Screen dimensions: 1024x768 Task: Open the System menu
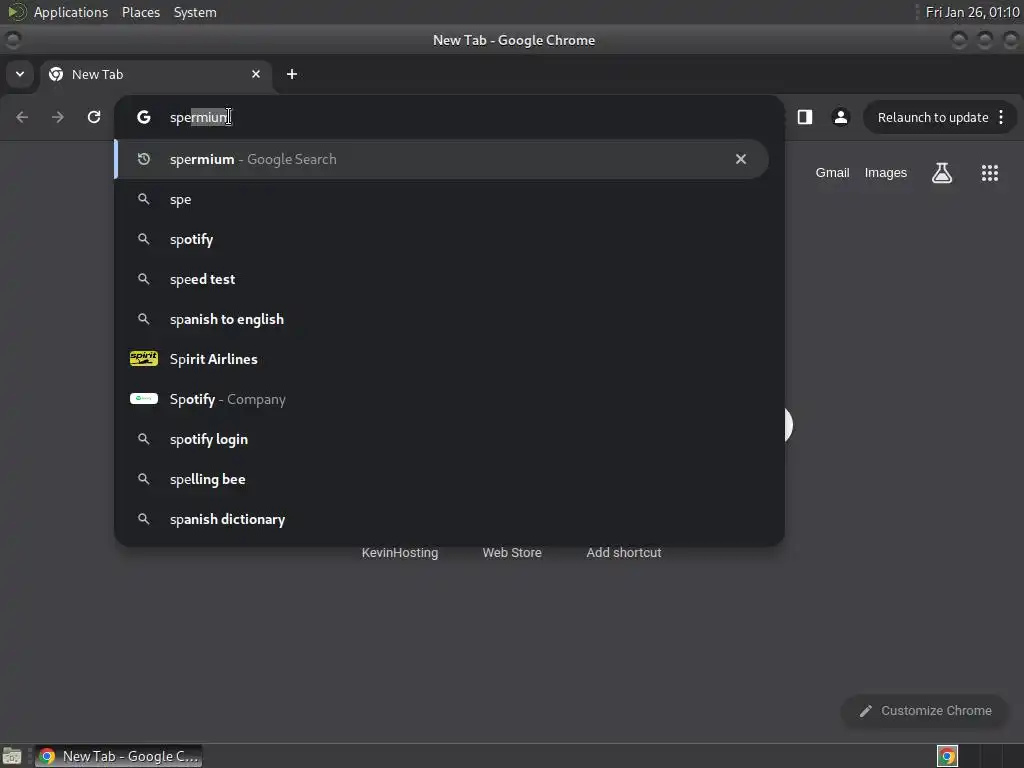point(195,12)
